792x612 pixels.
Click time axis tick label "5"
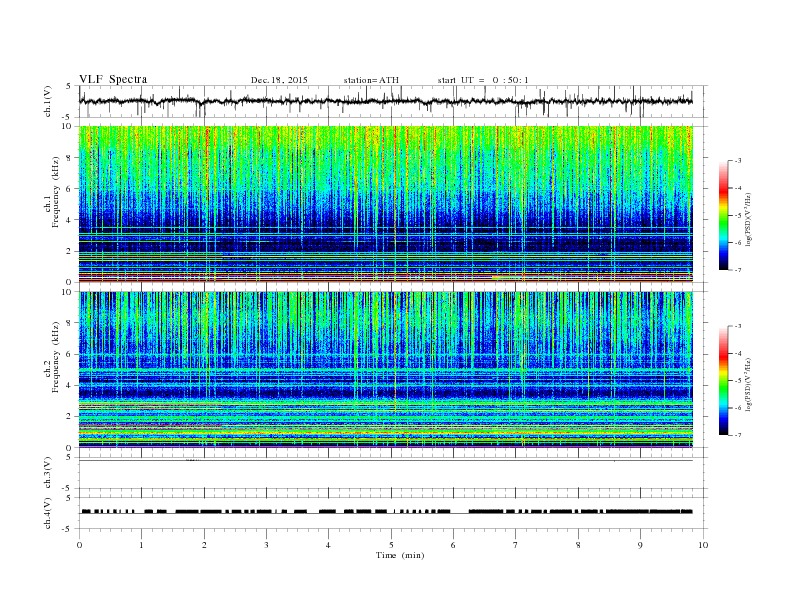tap(391, 545)
